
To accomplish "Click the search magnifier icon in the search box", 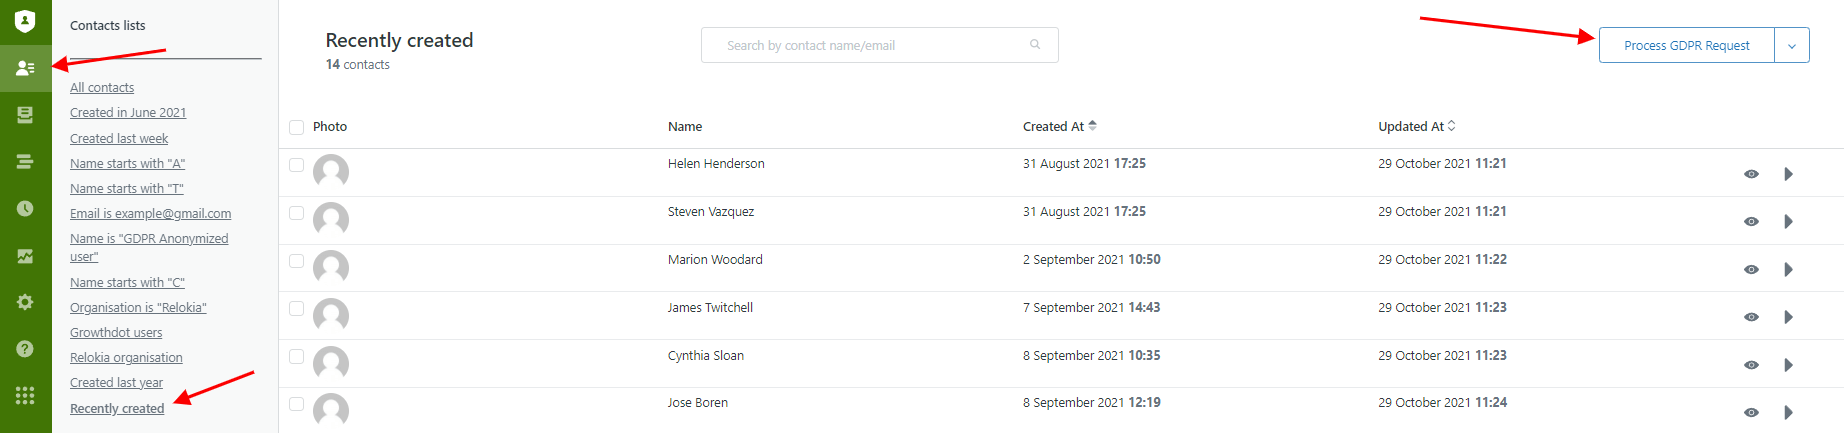I will (1035, 45).
